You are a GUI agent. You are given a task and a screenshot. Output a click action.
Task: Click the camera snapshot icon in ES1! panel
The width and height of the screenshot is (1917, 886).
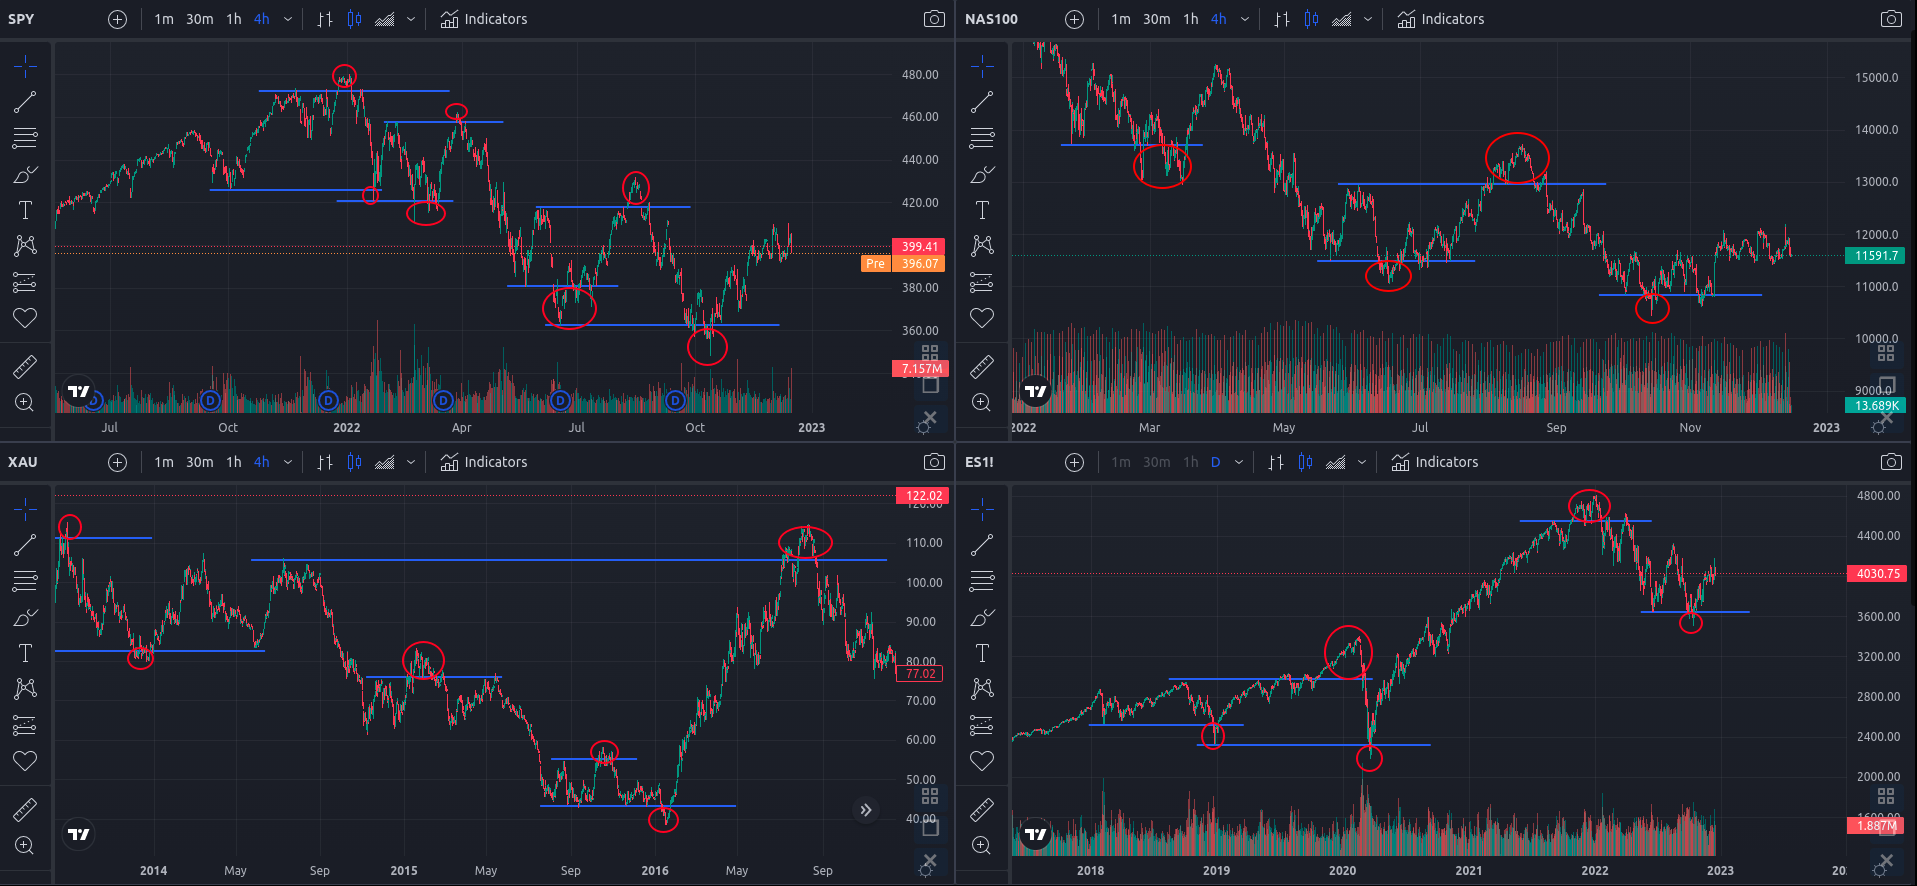pyautogui.click(x=1891, y=462)
